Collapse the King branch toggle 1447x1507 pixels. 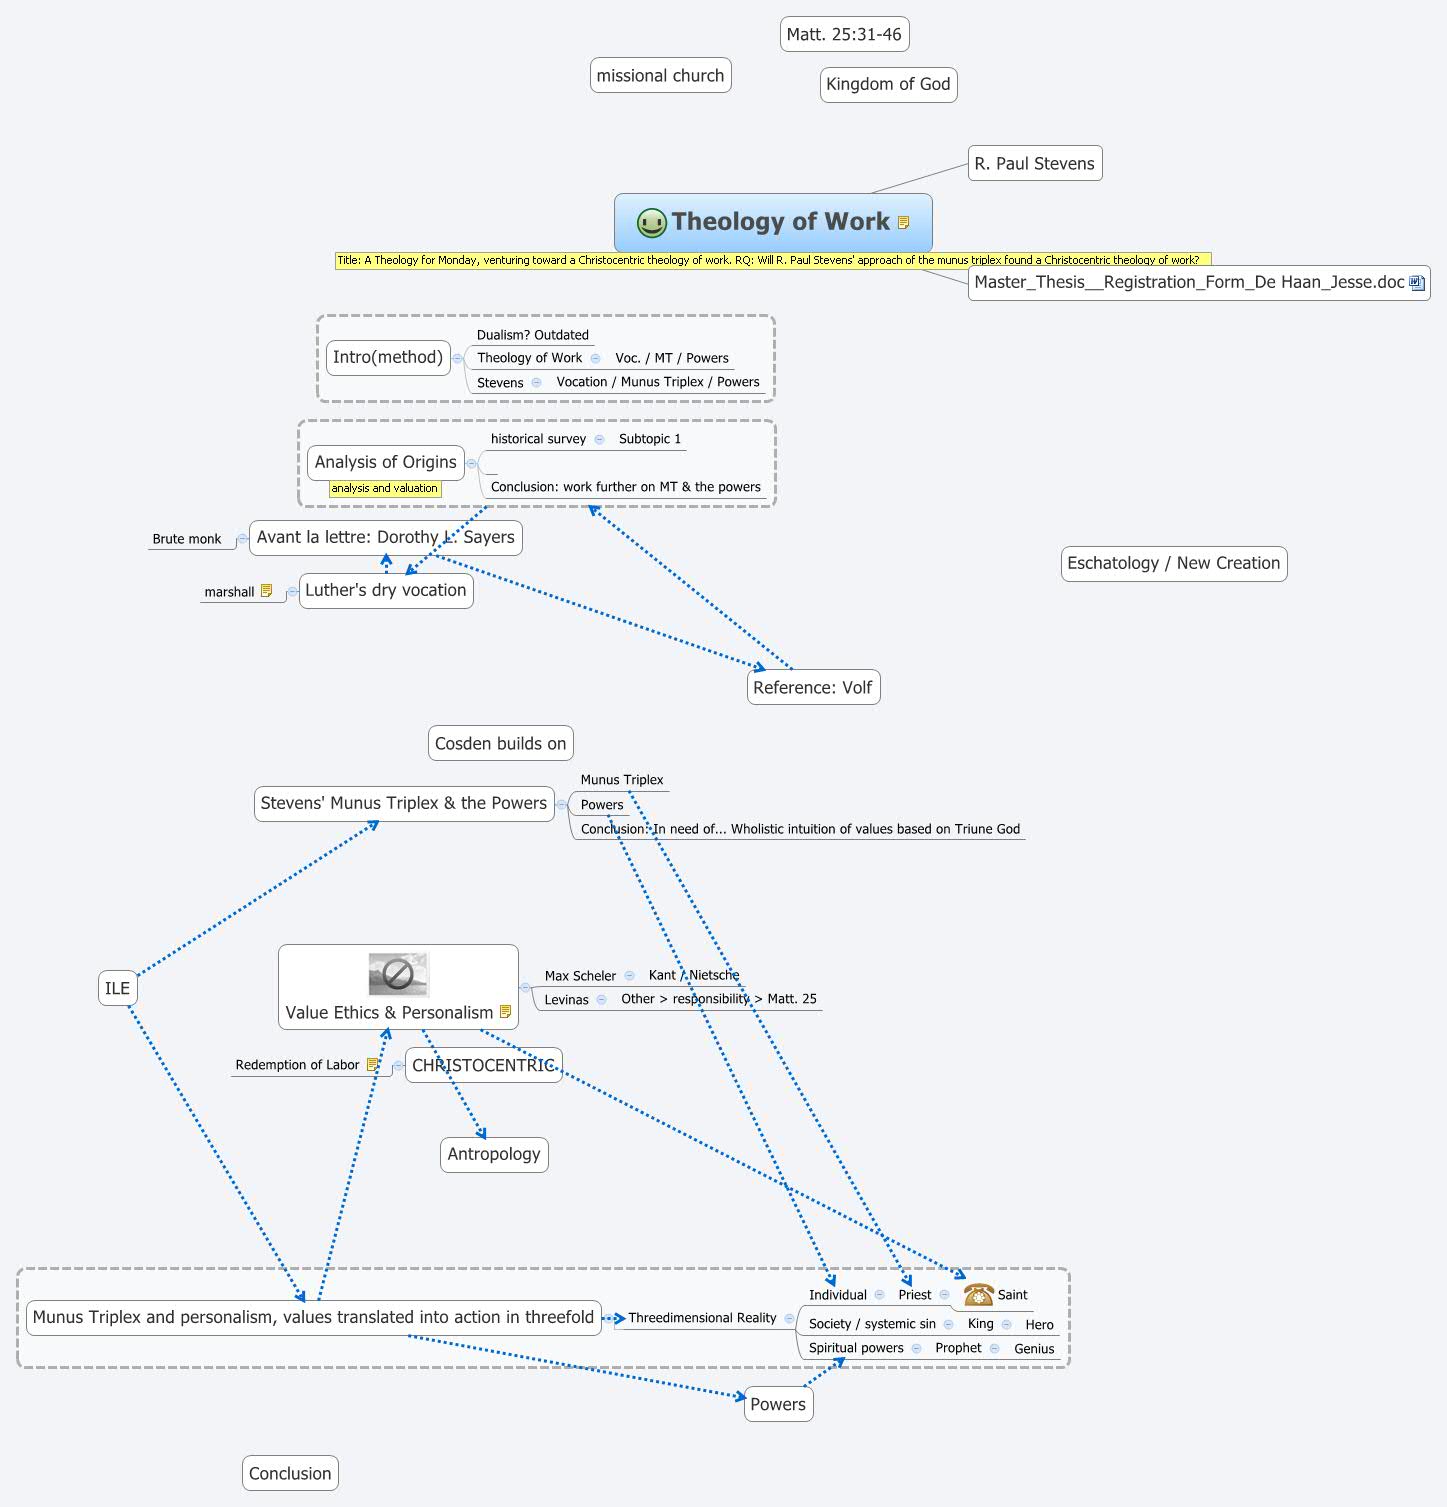point(1006,1324)
